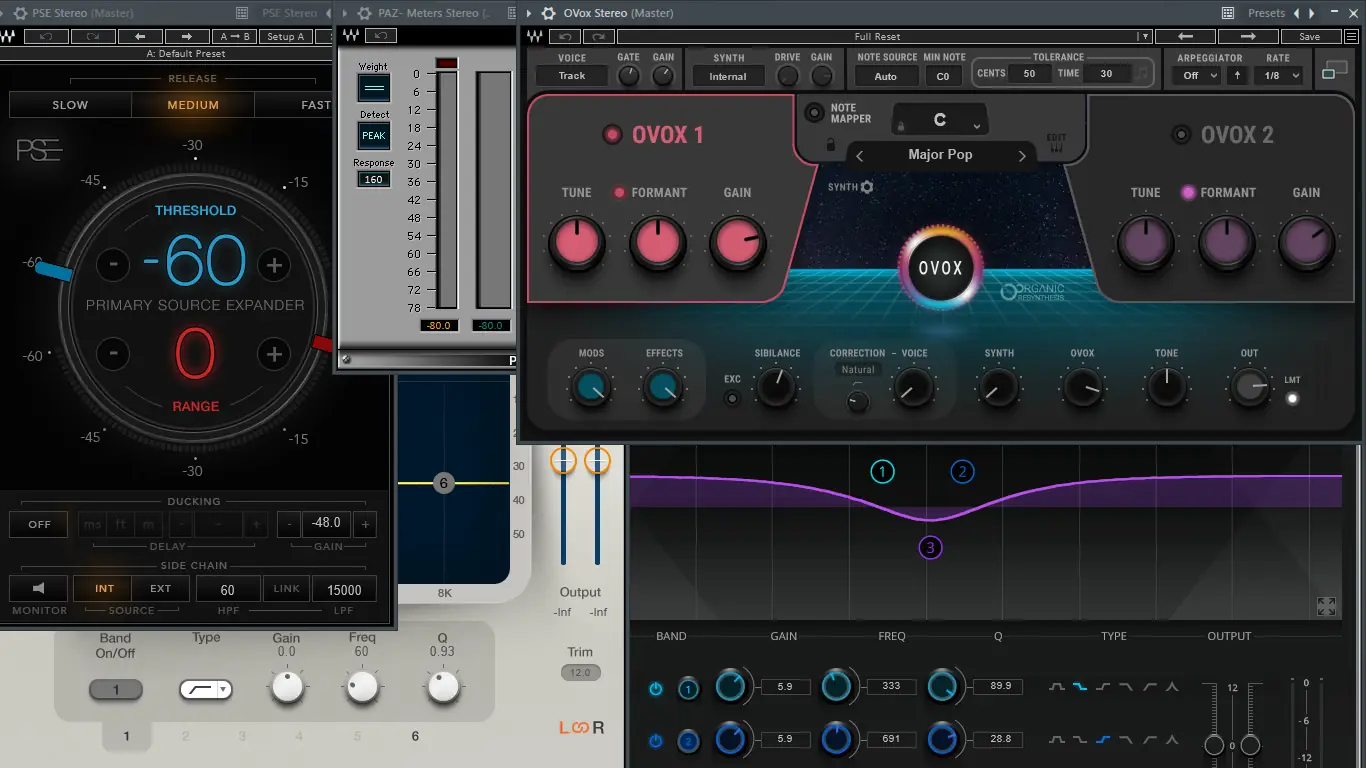The width and height of the screenshot is (1366, 768).
Task: Open the RATE 1/8 dropdown
Action: click(x=1279, y=75)
